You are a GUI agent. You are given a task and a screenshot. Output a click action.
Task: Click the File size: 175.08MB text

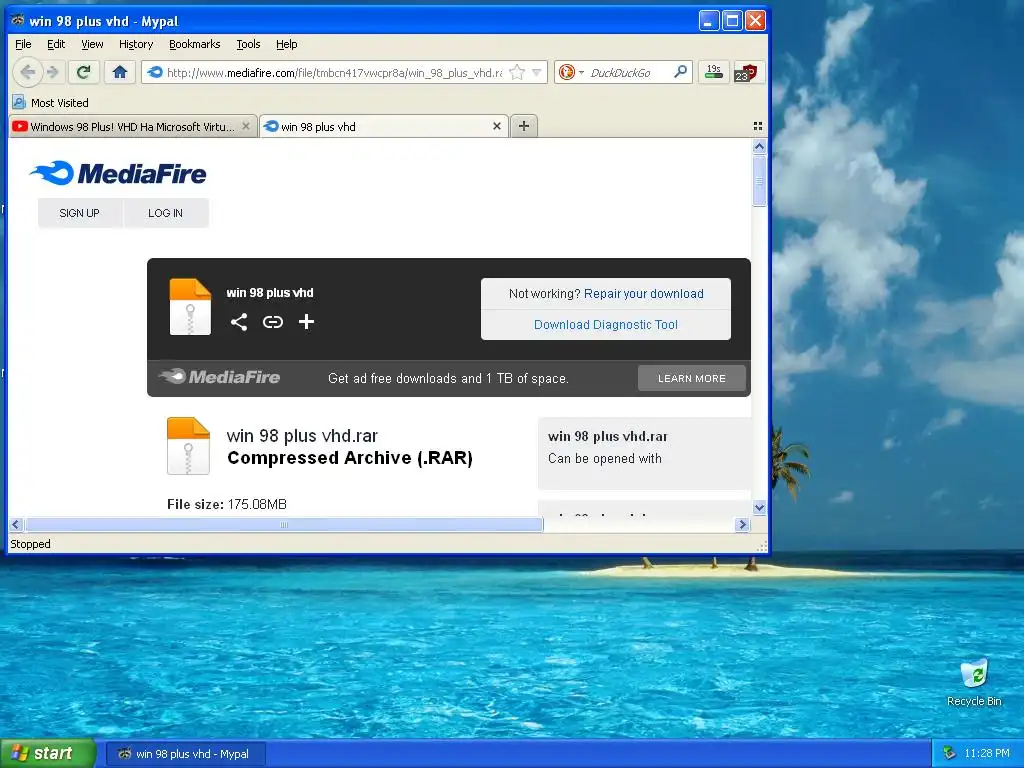227,504
